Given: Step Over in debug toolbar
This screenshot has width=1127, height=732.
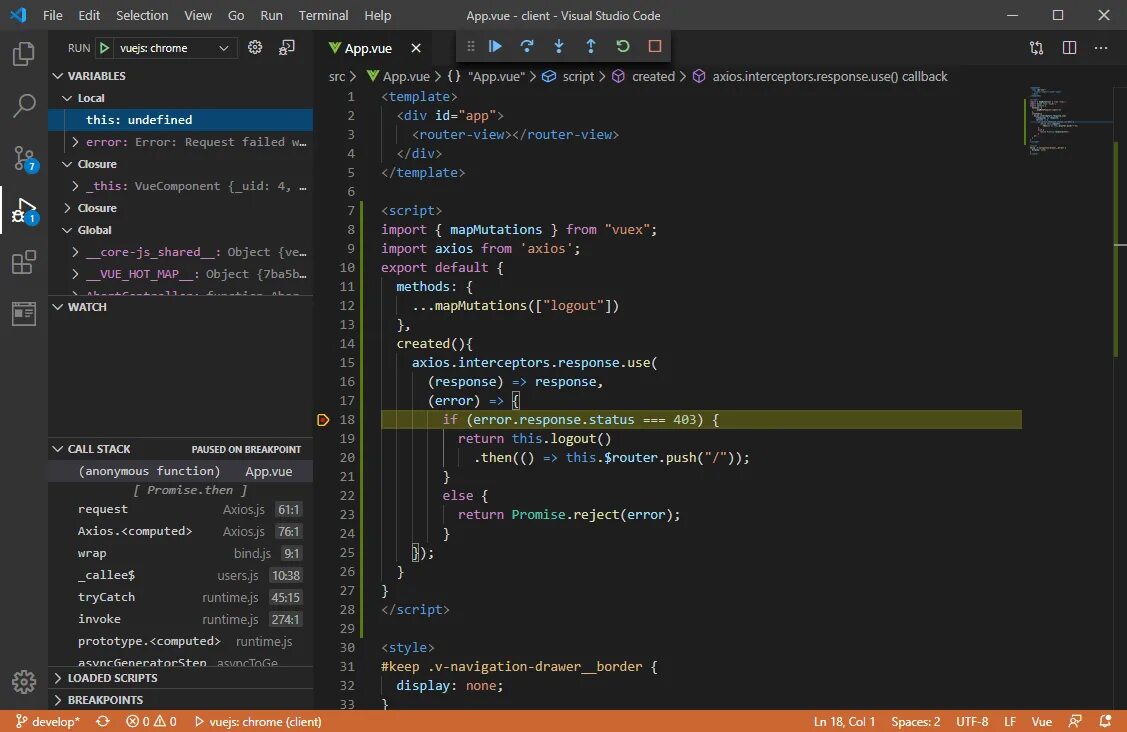Looking at the screenshot, I should click(x=527, y=46).
